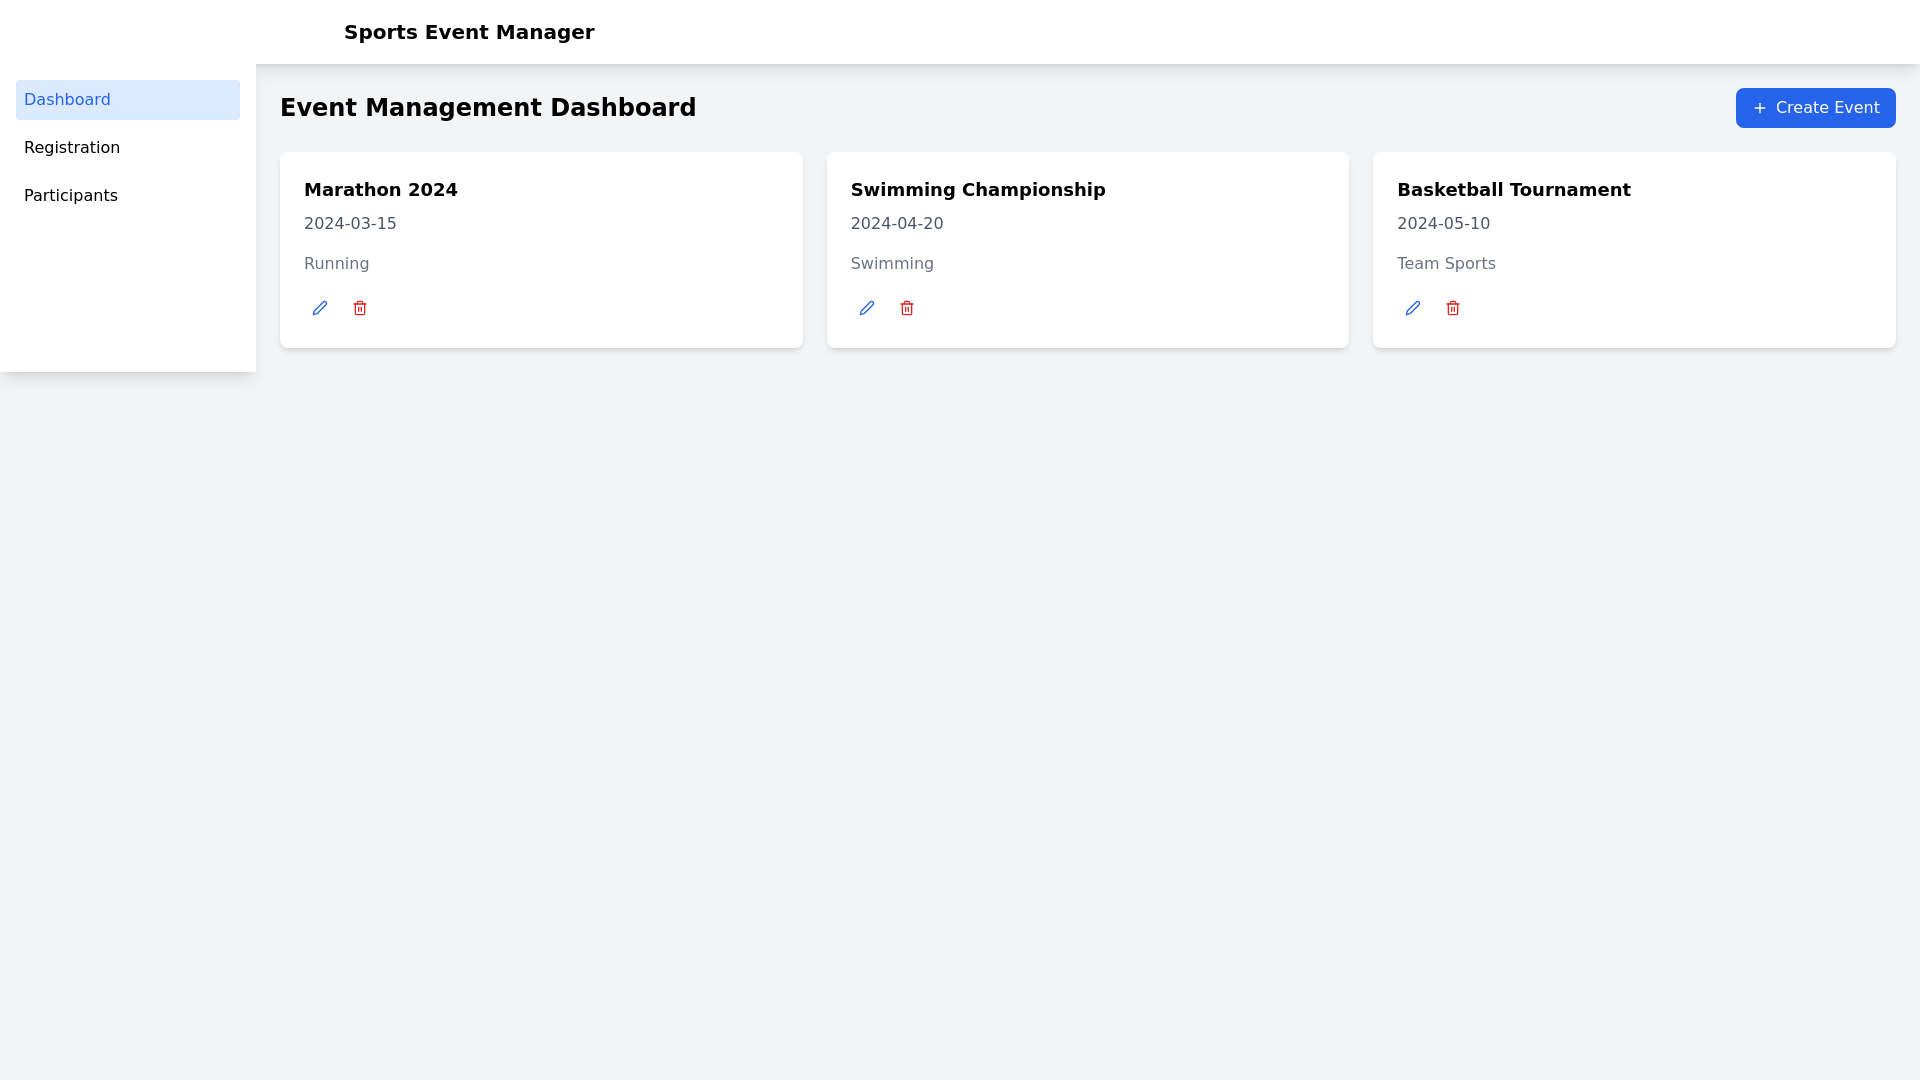The height and width of the screenshot is (1080, 1920).
Task: Click the Sports Event Manager header title
Action: click(x=469, y=32)
